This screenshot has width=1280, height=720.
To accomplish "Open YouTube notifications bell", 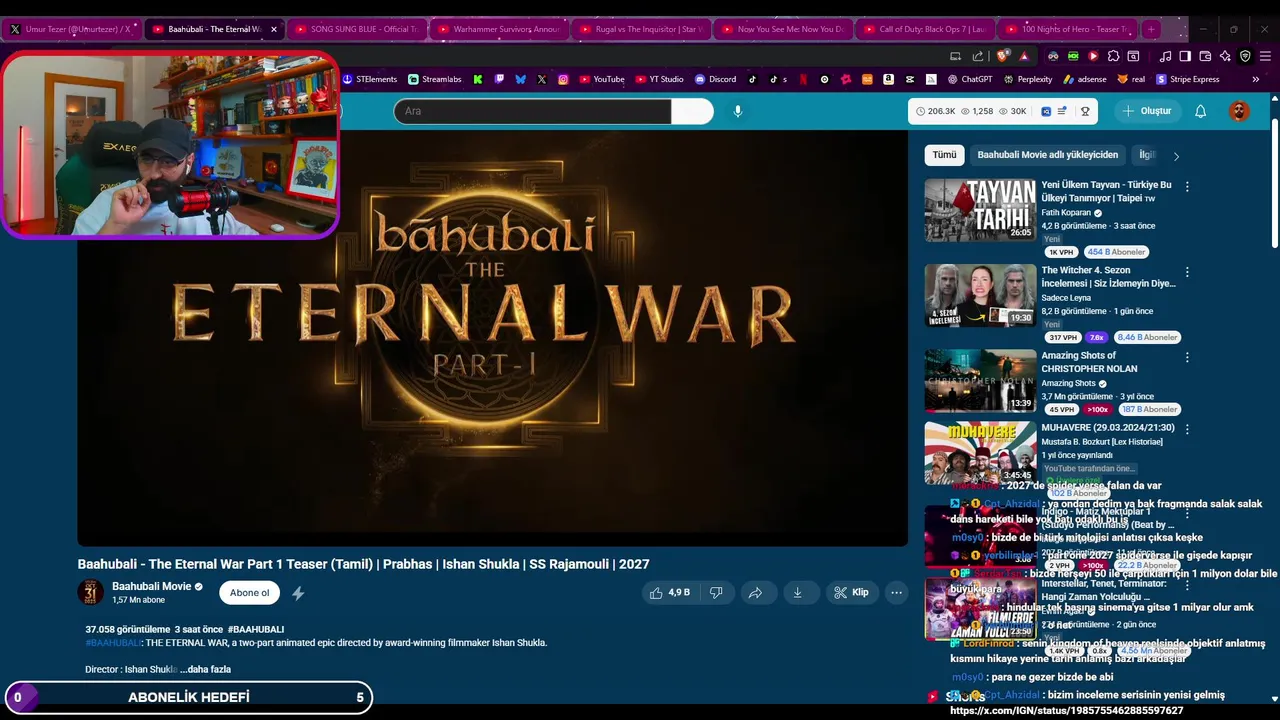I will 1200,111.
